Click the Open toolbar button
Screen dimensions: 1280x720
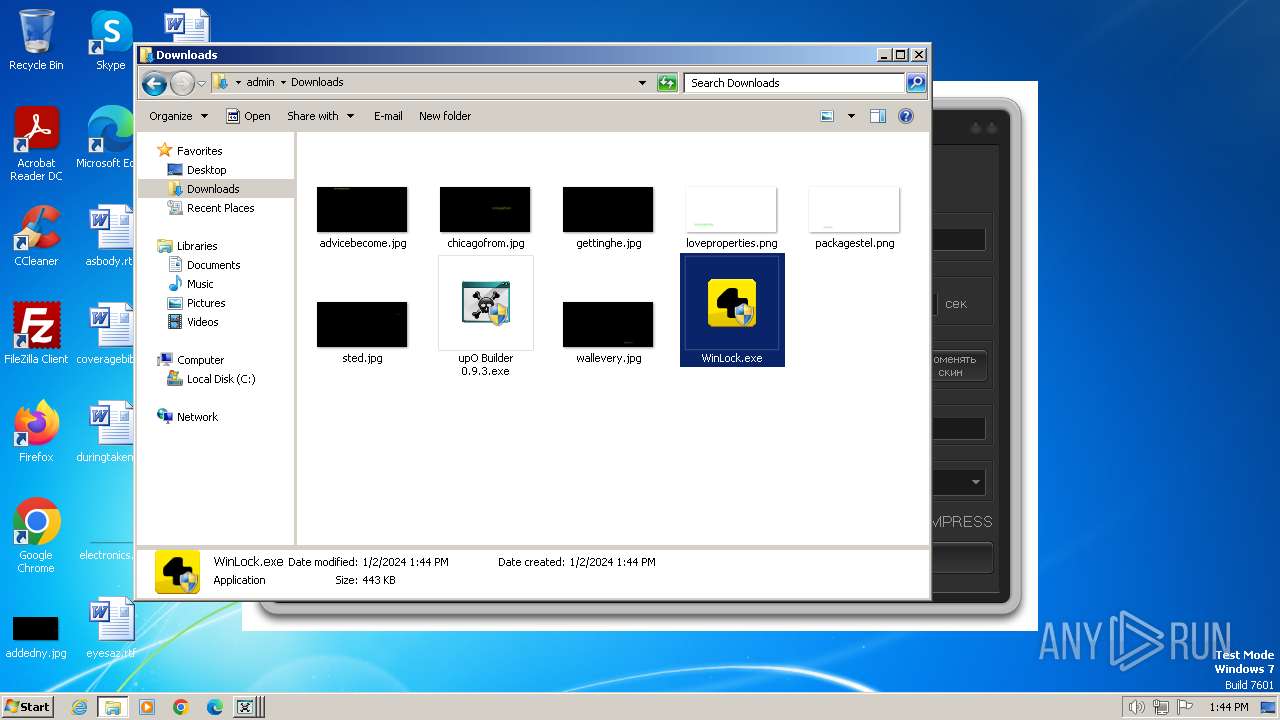pyautogui.click(x=248, y=116)
